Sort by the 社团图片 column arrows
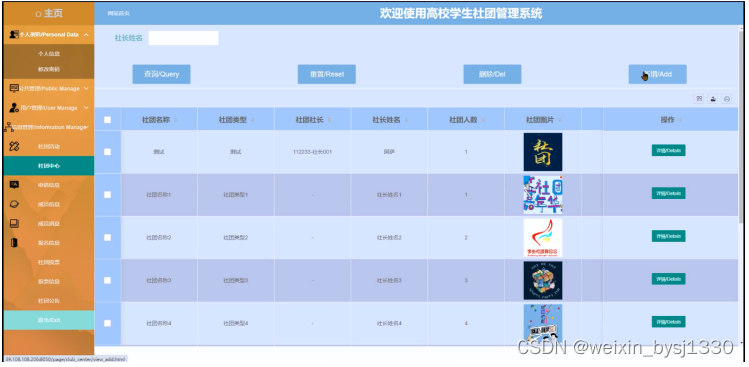Viewport: 749px width, 367px height. (559, 120)
